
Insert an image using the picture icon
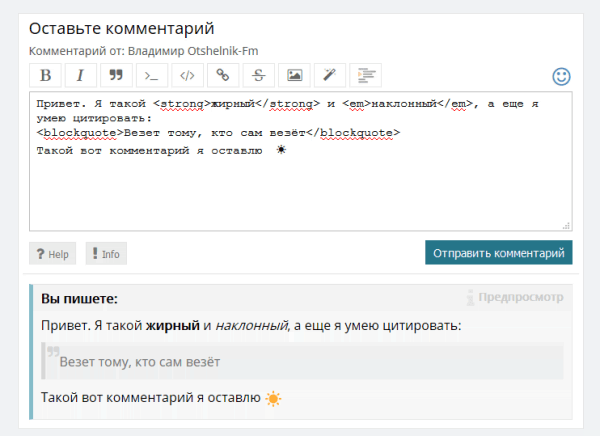pyautogui.click(x=294, y=75)
